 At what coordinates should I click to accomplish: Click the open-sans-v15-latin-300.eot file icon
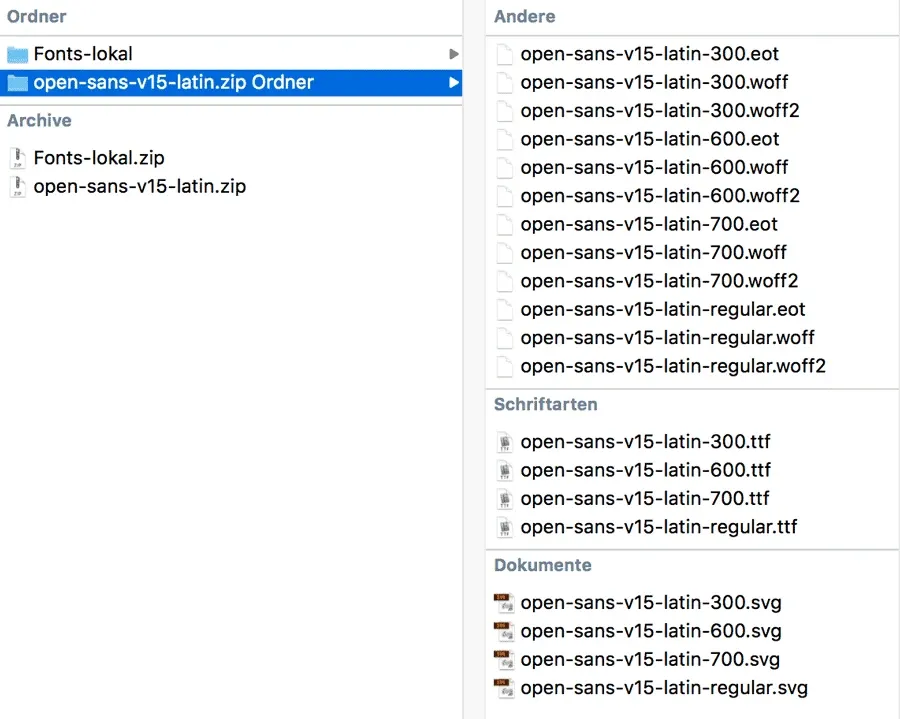pos(505,54)
